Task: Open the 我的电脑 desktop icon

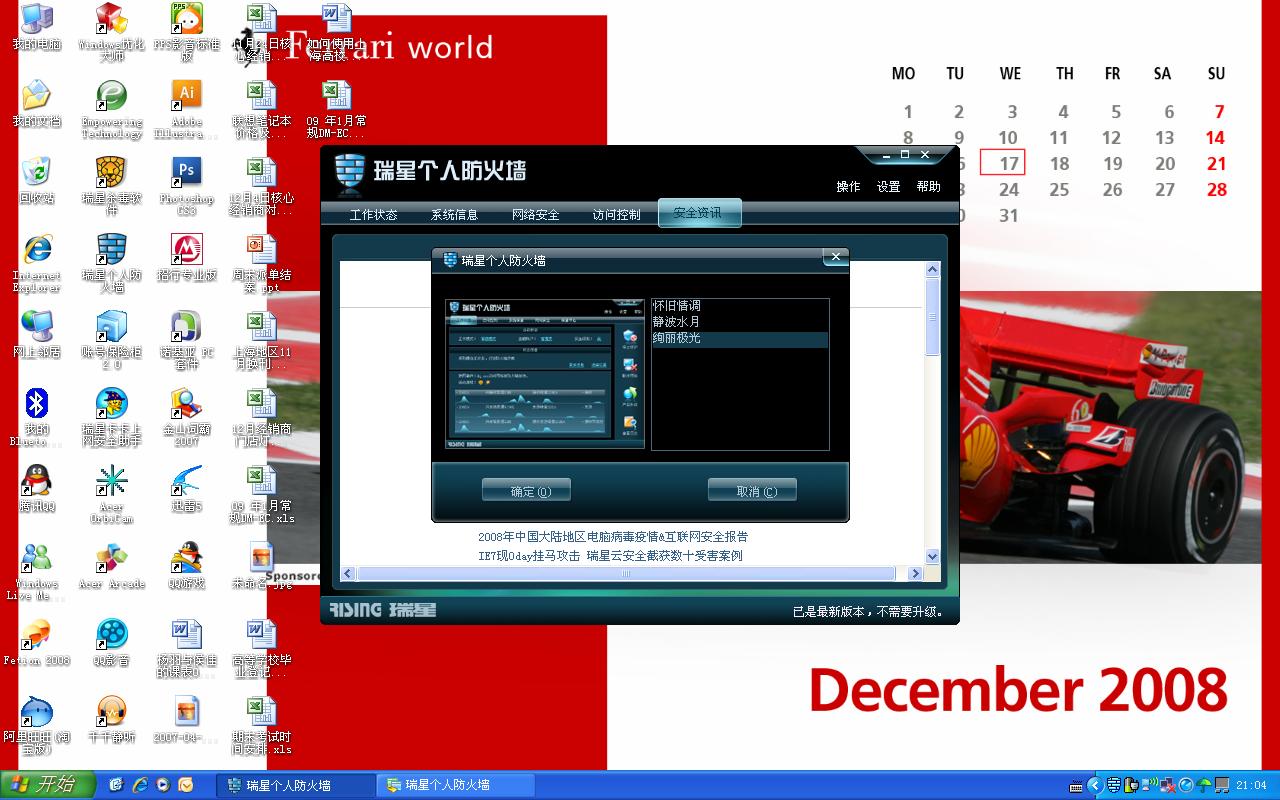Action: pos(37,27)
